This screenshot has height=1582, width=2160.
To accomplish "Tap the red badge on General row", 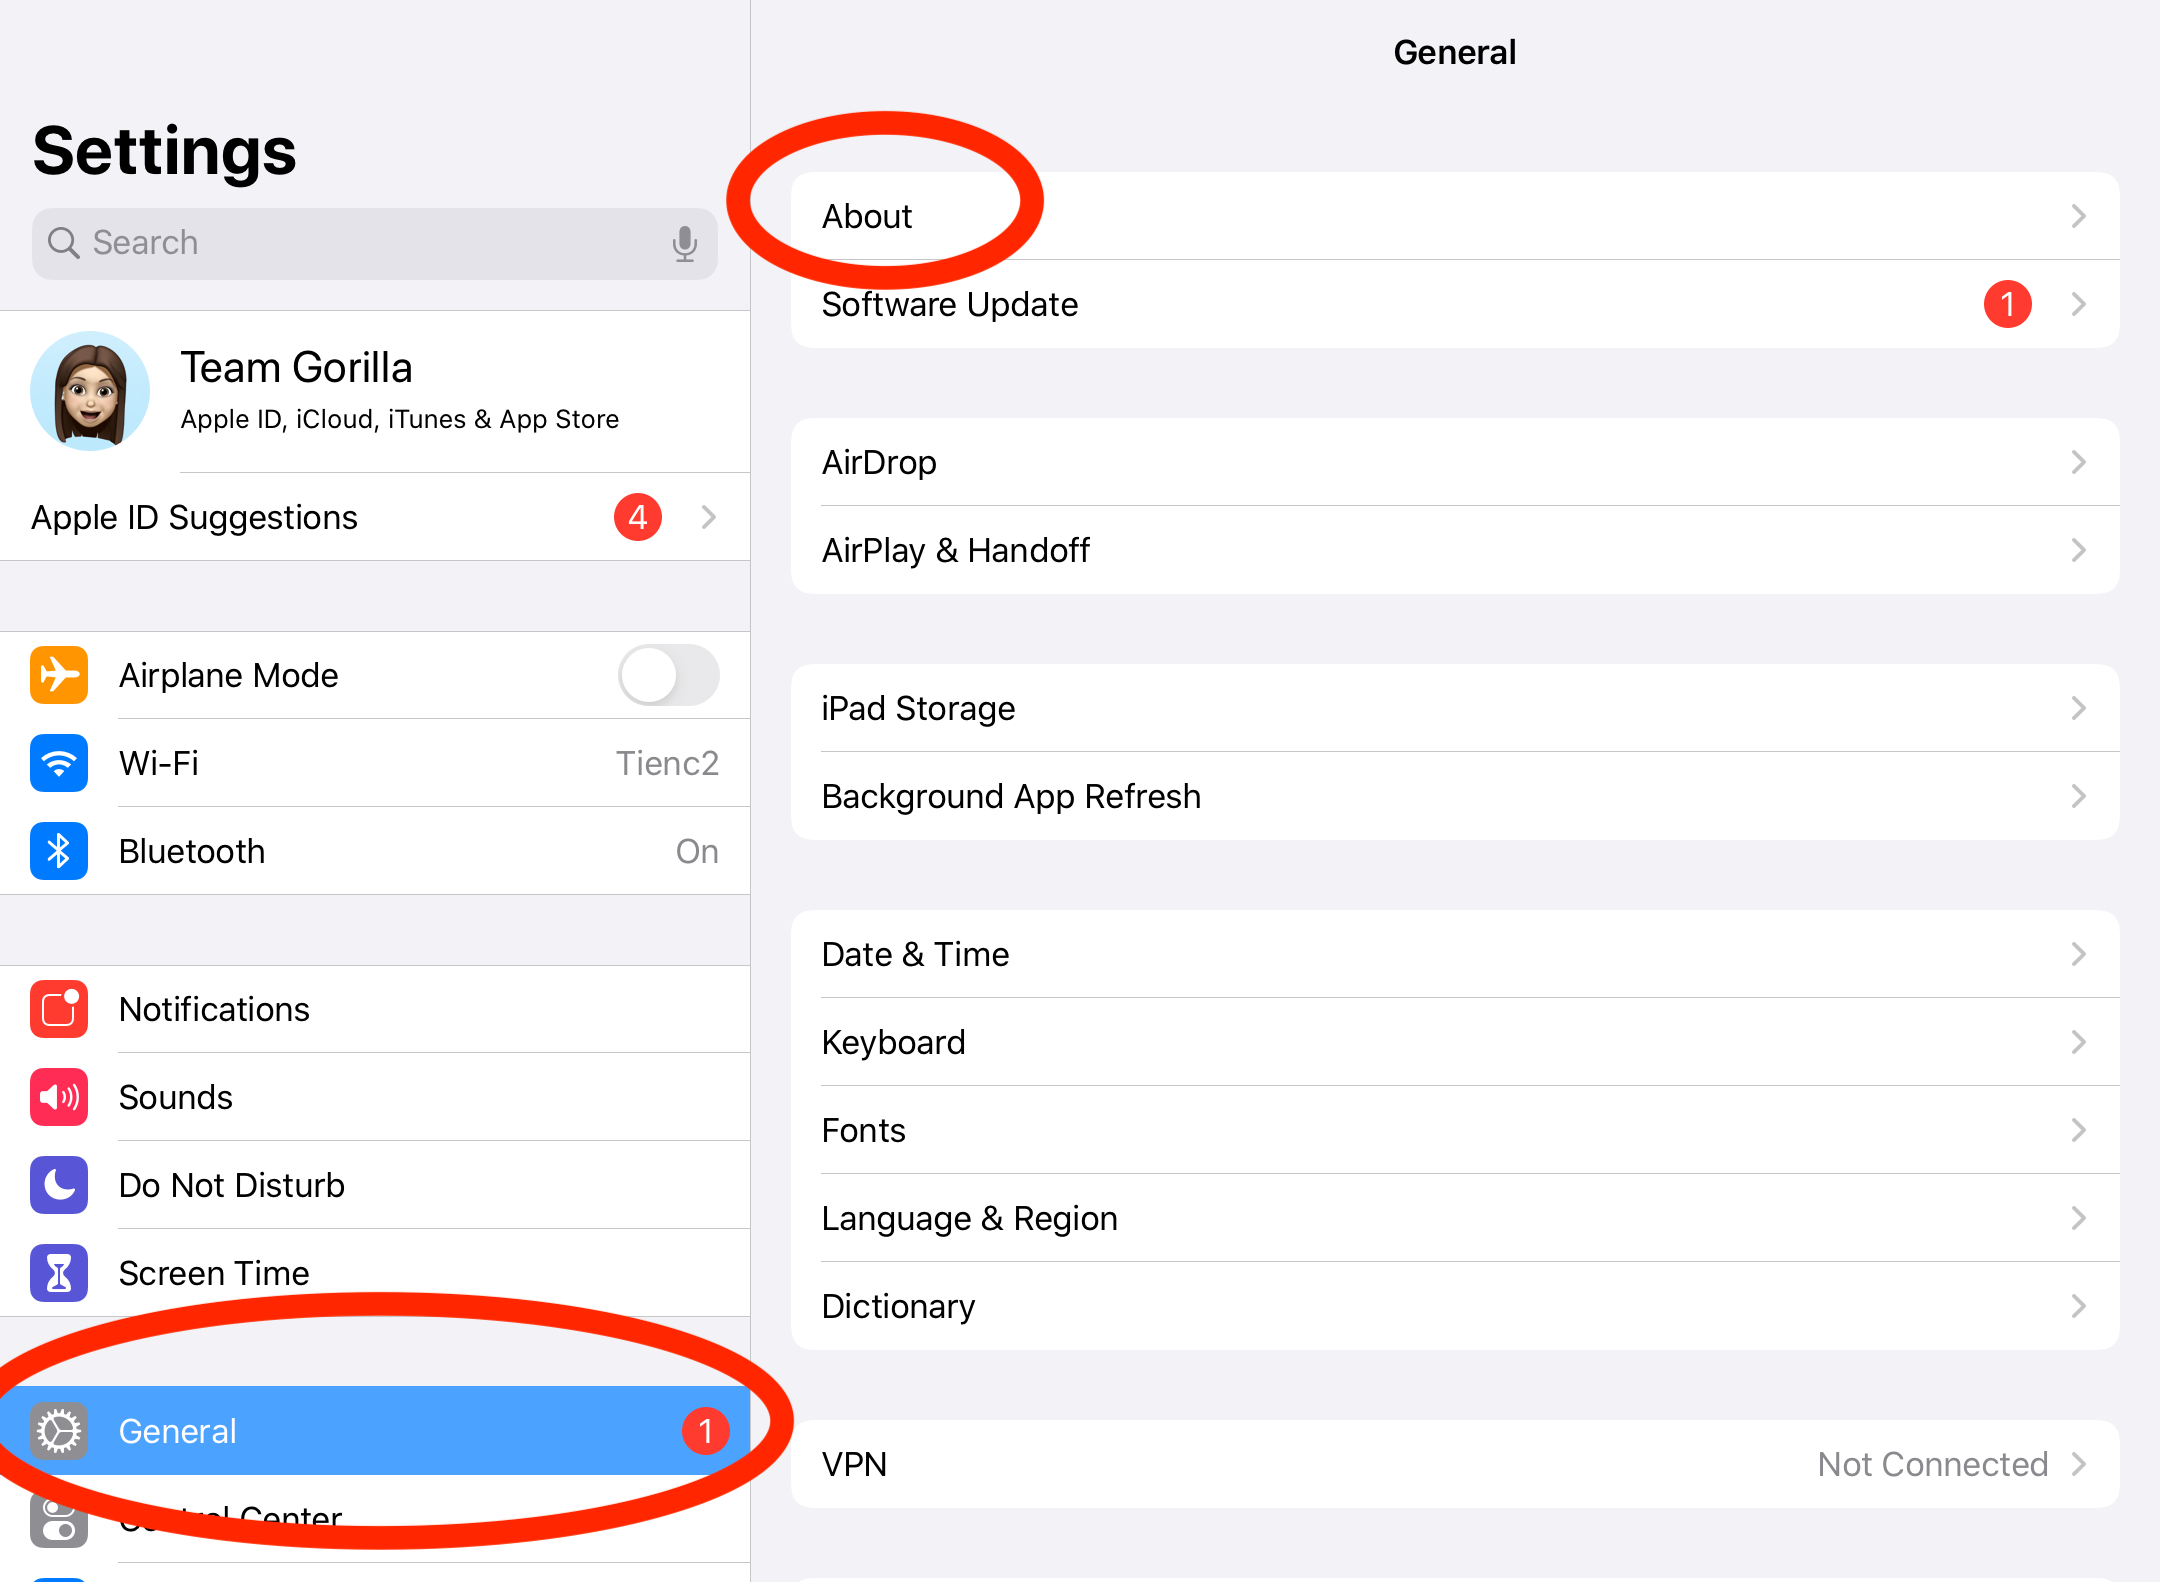I will (x=706, y=1431).
